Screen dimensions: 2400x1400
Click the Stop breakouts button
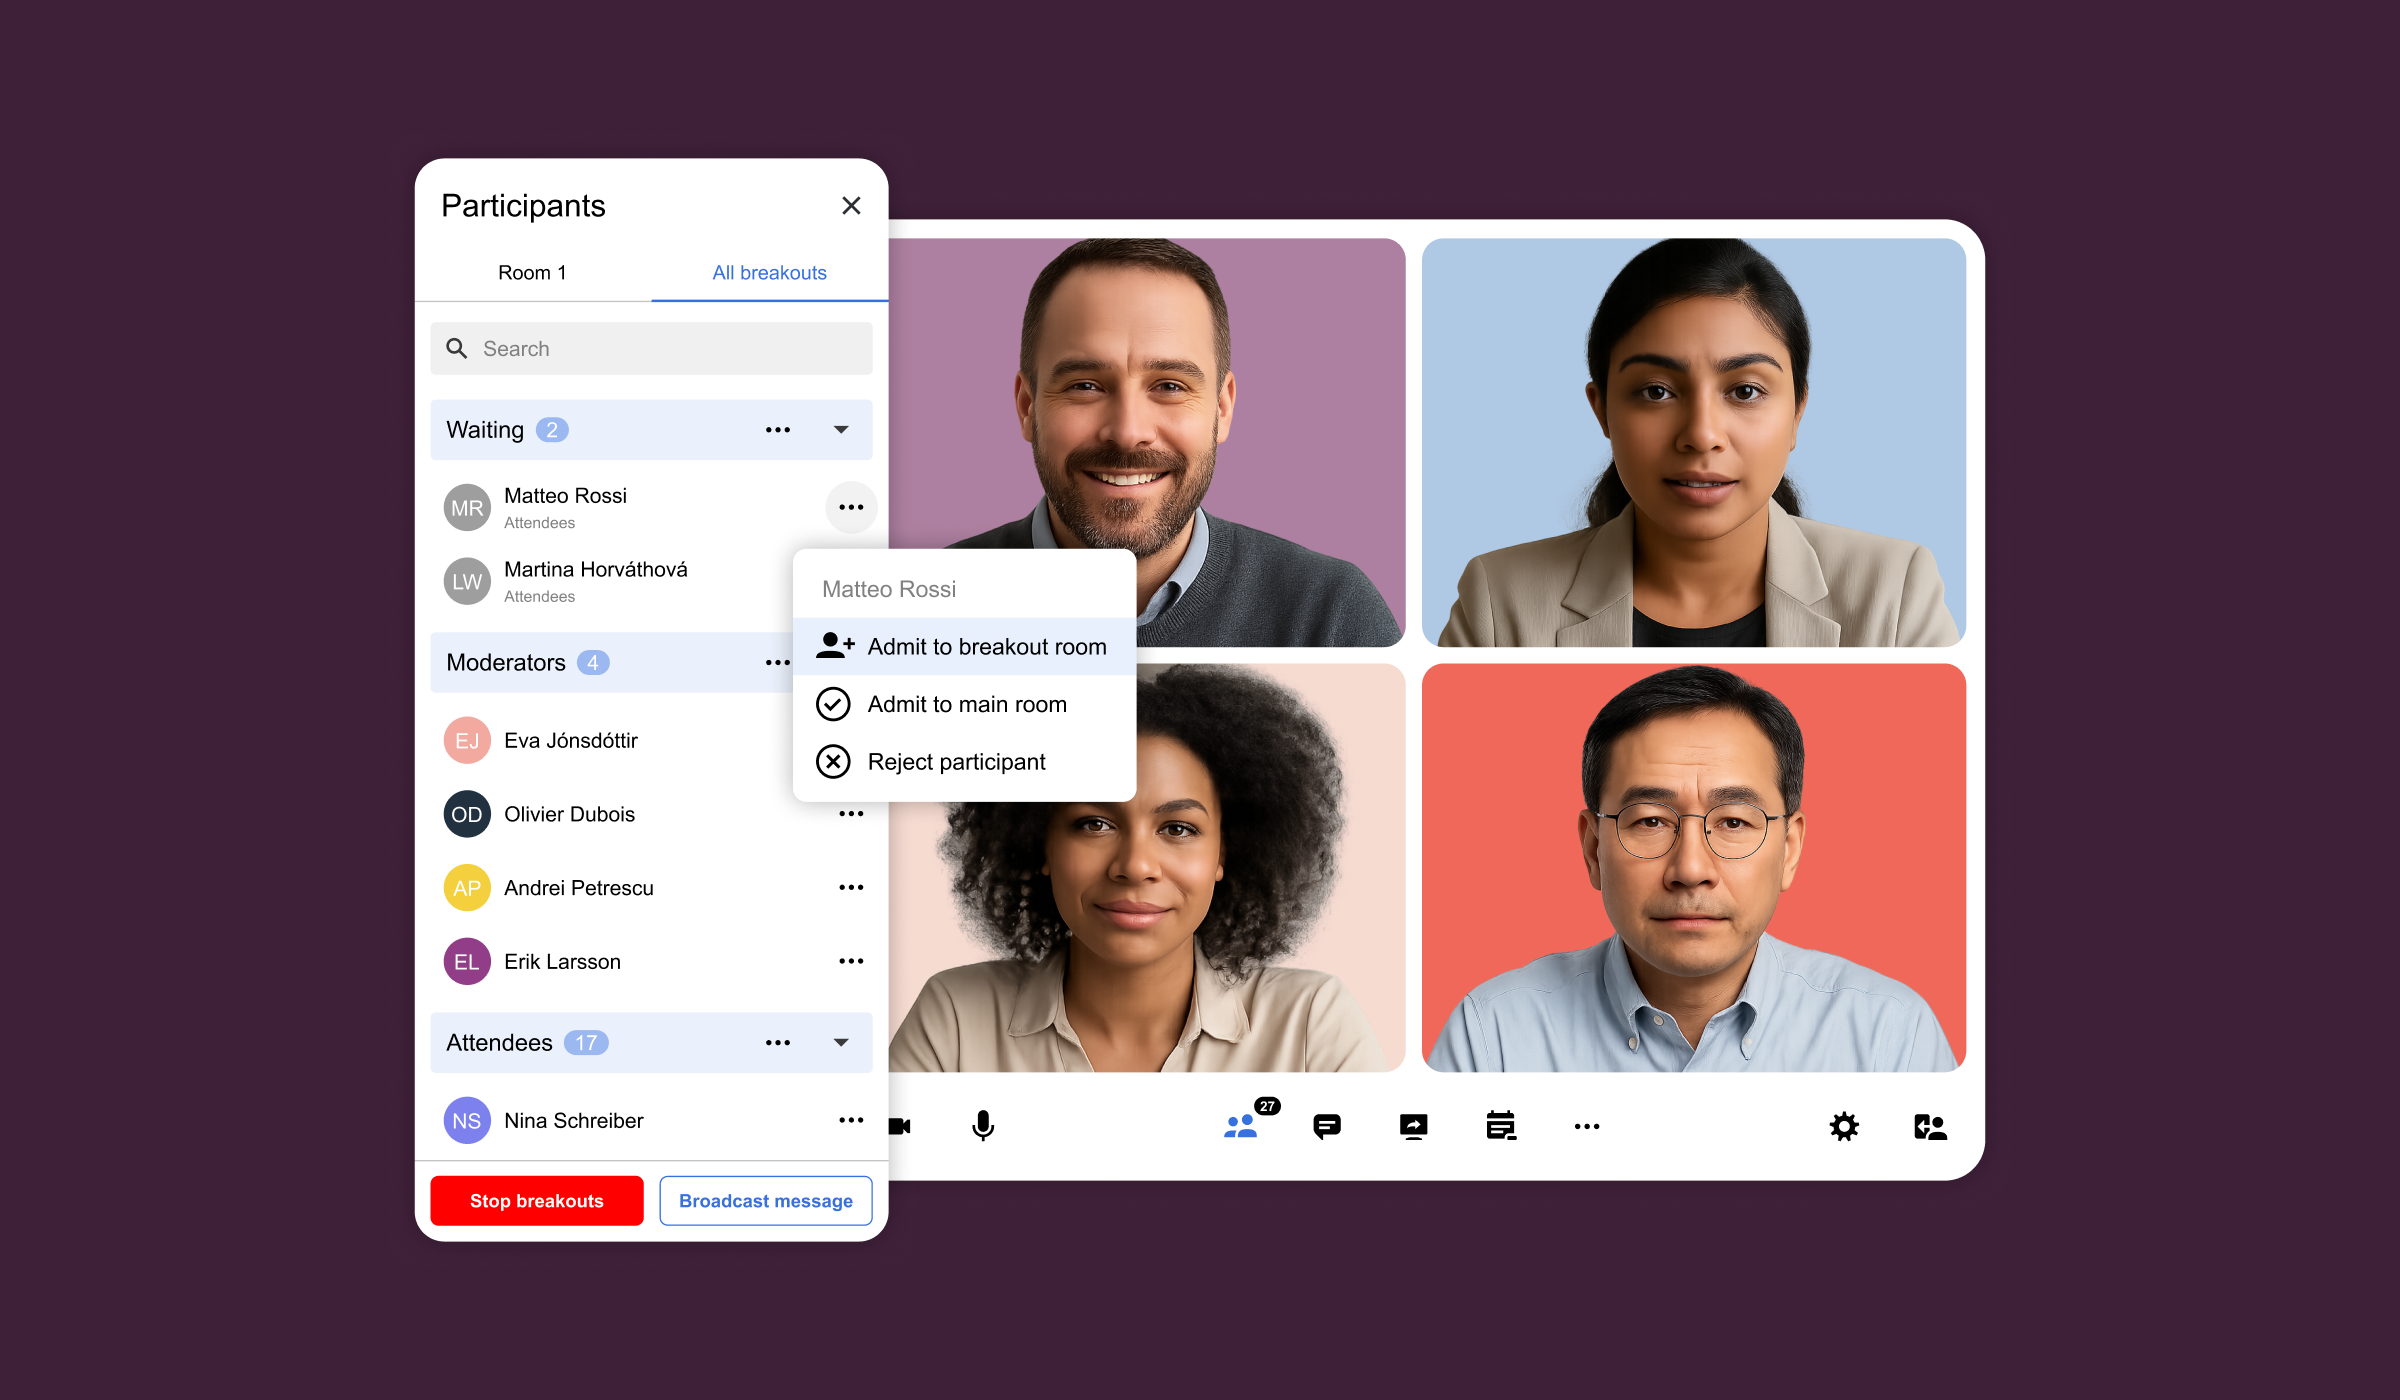click(x=537, y=1201)
